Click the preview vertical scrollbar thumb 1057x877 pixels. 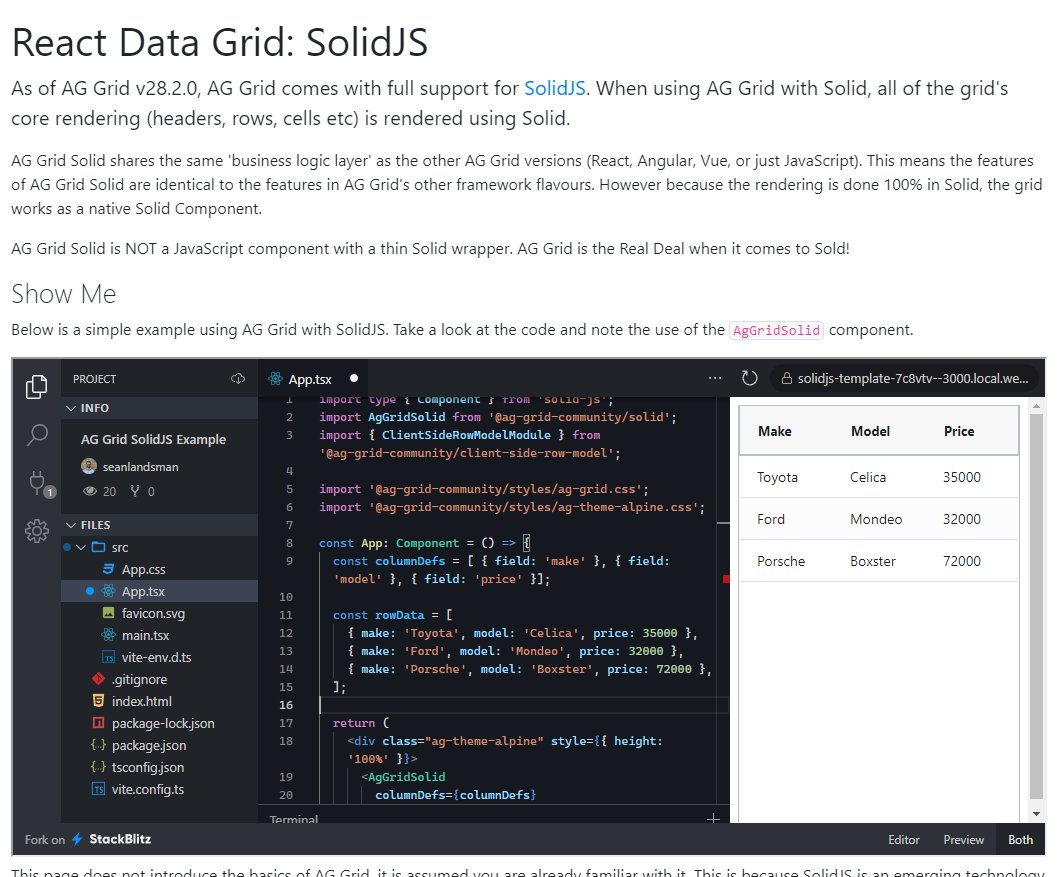click(x=1036, y=605)
